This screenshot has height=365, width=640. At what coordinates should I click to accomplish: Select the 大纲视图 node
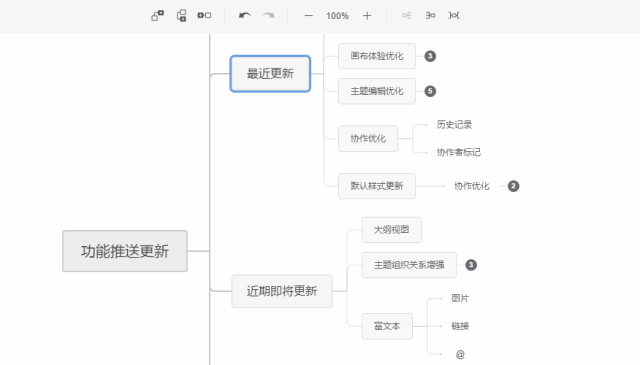pyautogui.click(x=391, y=230)
